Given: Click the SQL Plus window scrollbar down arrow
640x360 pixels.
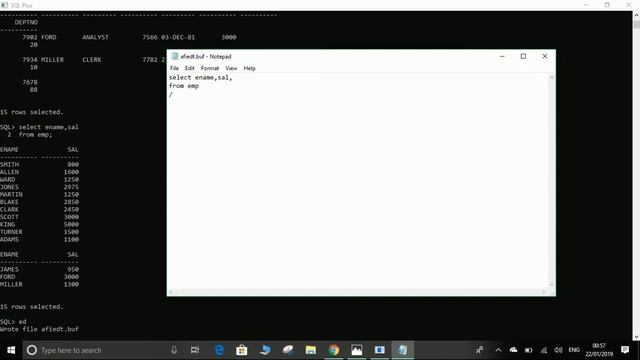Looking at the screenshot, I should (636, 337).
